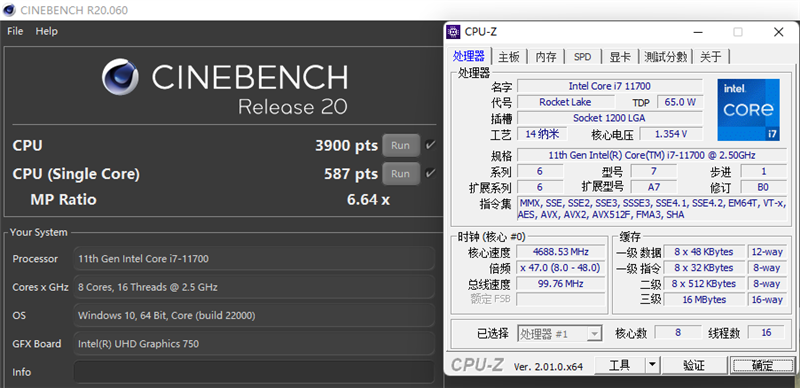The image size is (800, 388).
Task: Click the L2 cache 8 x 512 KBytes value
Action: click(704, 283)
